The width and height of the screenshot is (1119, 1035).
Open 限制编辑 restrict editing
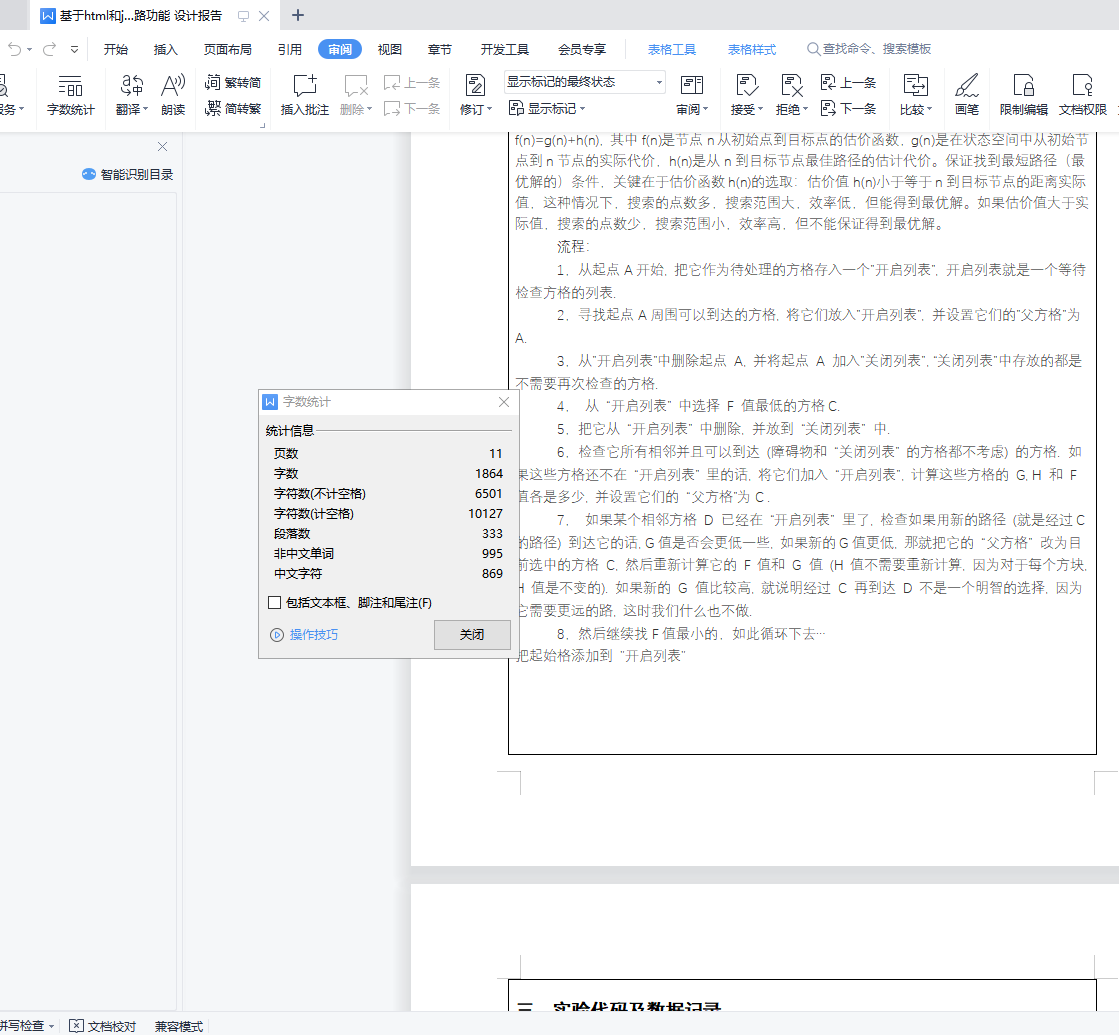click(x=1023, y=94)
